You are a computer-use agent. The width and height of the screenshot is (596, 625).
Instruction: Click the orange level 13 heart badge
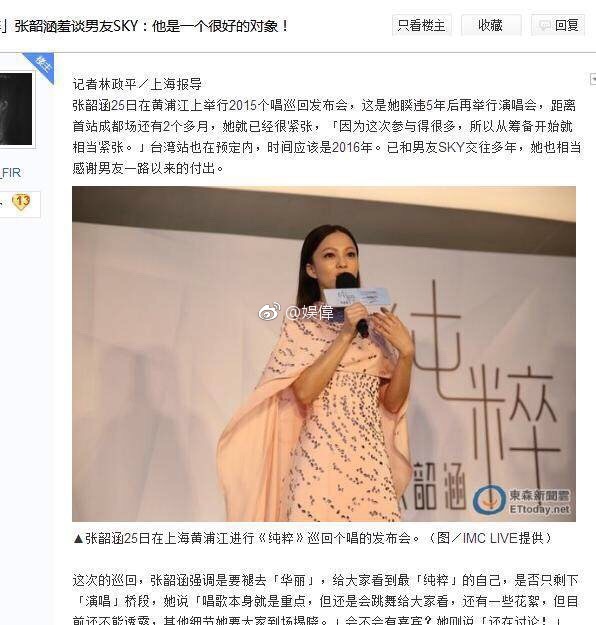click(x=21, y=202)
